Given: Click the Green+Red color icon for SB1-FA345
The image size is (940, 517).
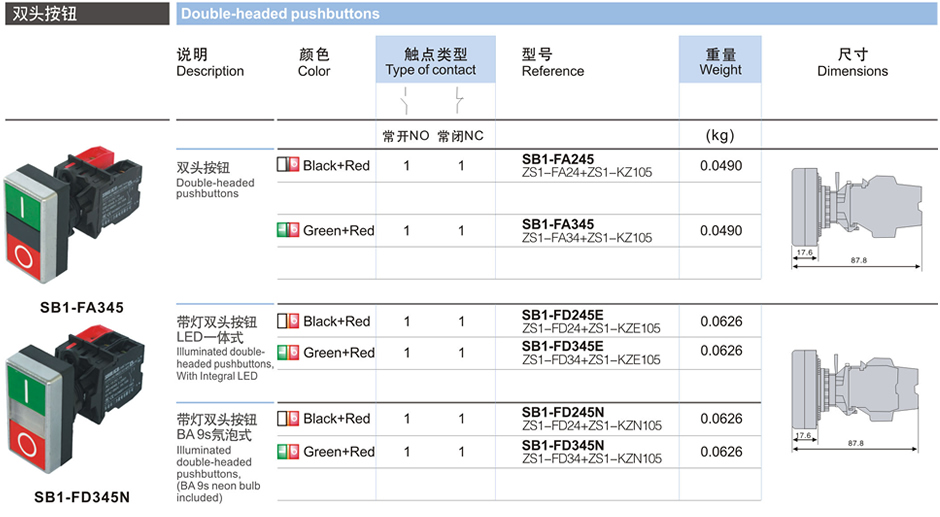Looking at the screenshot, I should (x=288, y=230).
